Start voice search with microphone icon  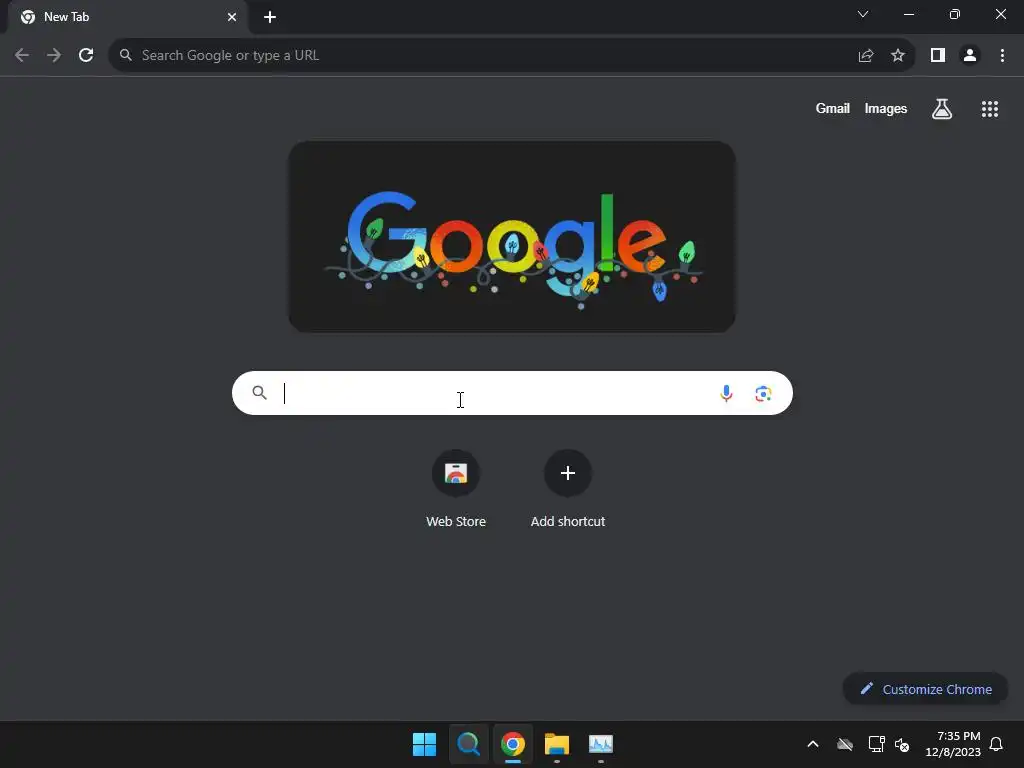pos(726,393)
